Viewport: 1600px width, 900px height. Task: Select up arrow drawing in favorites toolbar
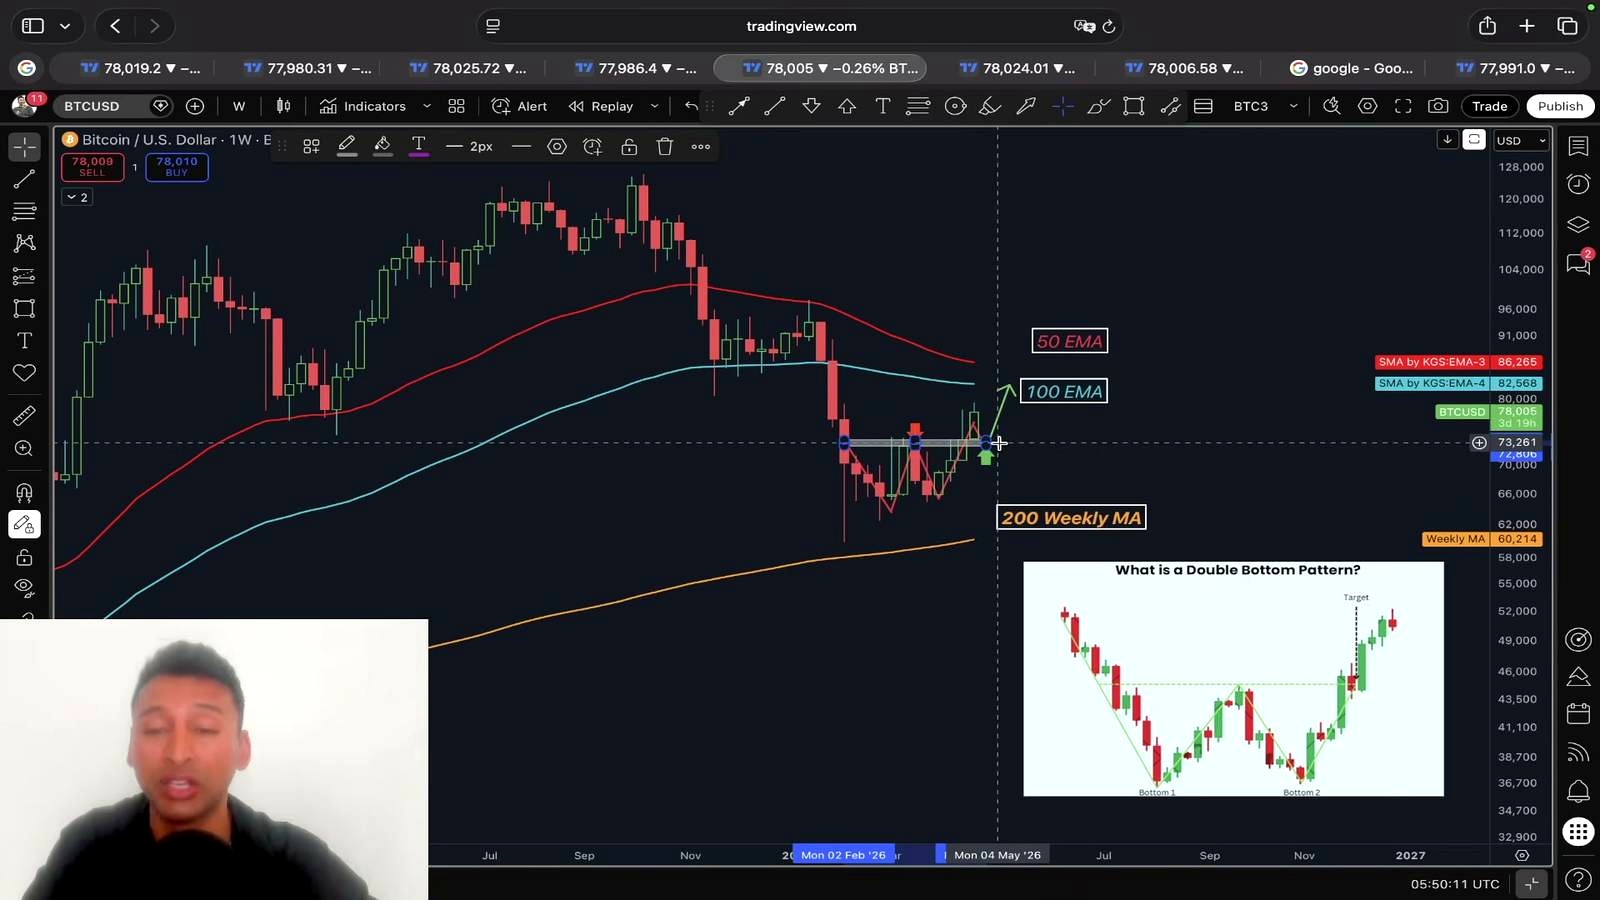click(847, 106)
